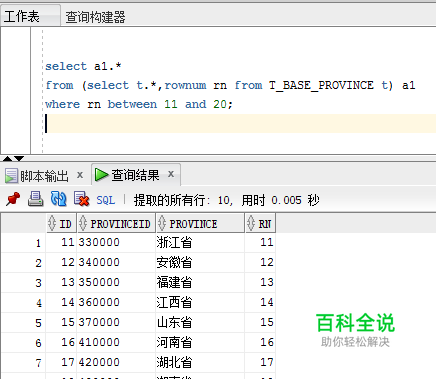
Task: Select the cell 江西省
Action: point(200,302)
